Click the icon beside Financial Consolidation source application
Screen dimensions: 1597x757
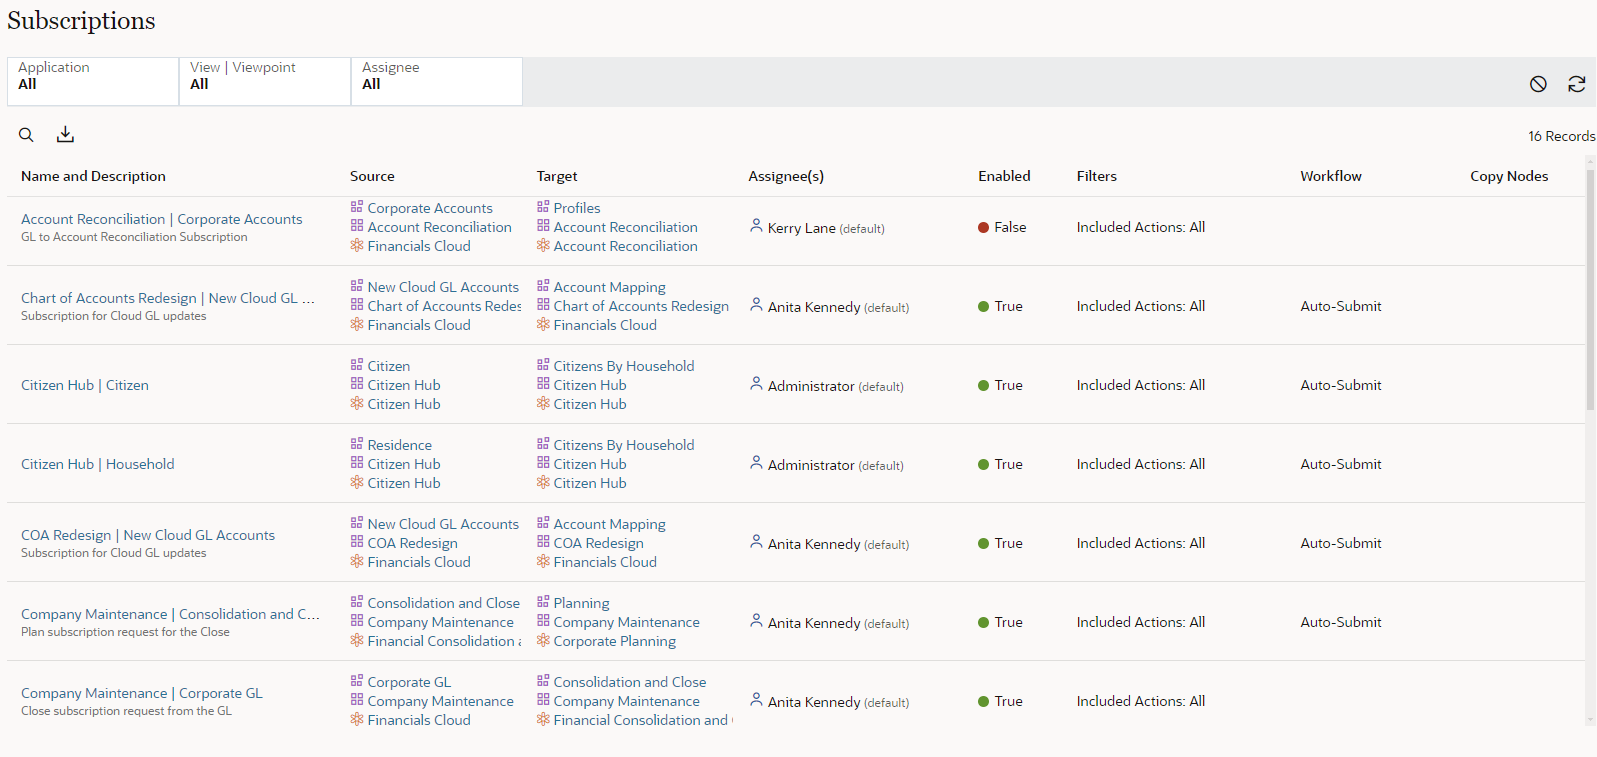(357, 640)
